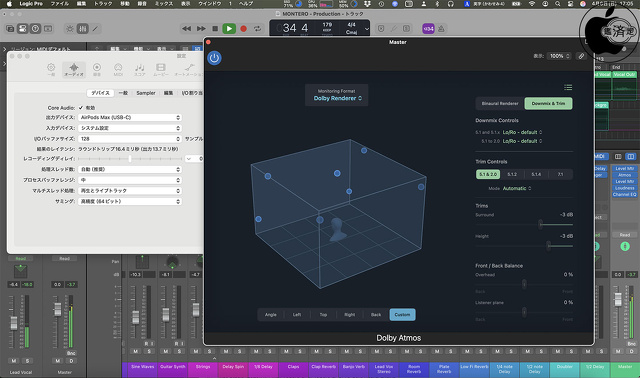This screenshot has width=640, height=378.
Task: Click the Fast Forward transport button
Action: click(201, 29)
